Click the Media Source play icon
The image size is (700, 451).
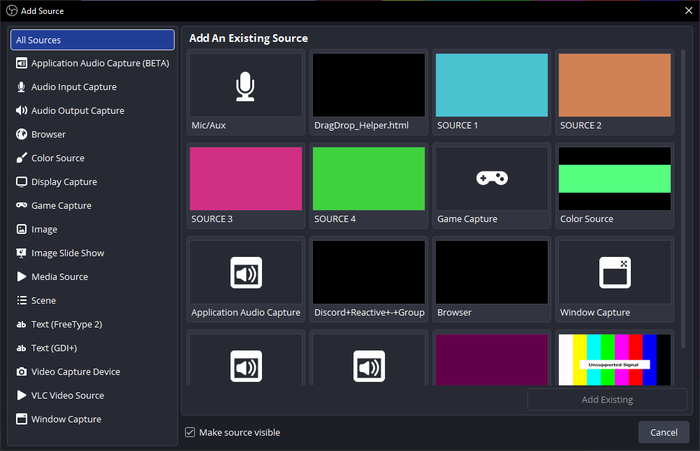(21, 276)
